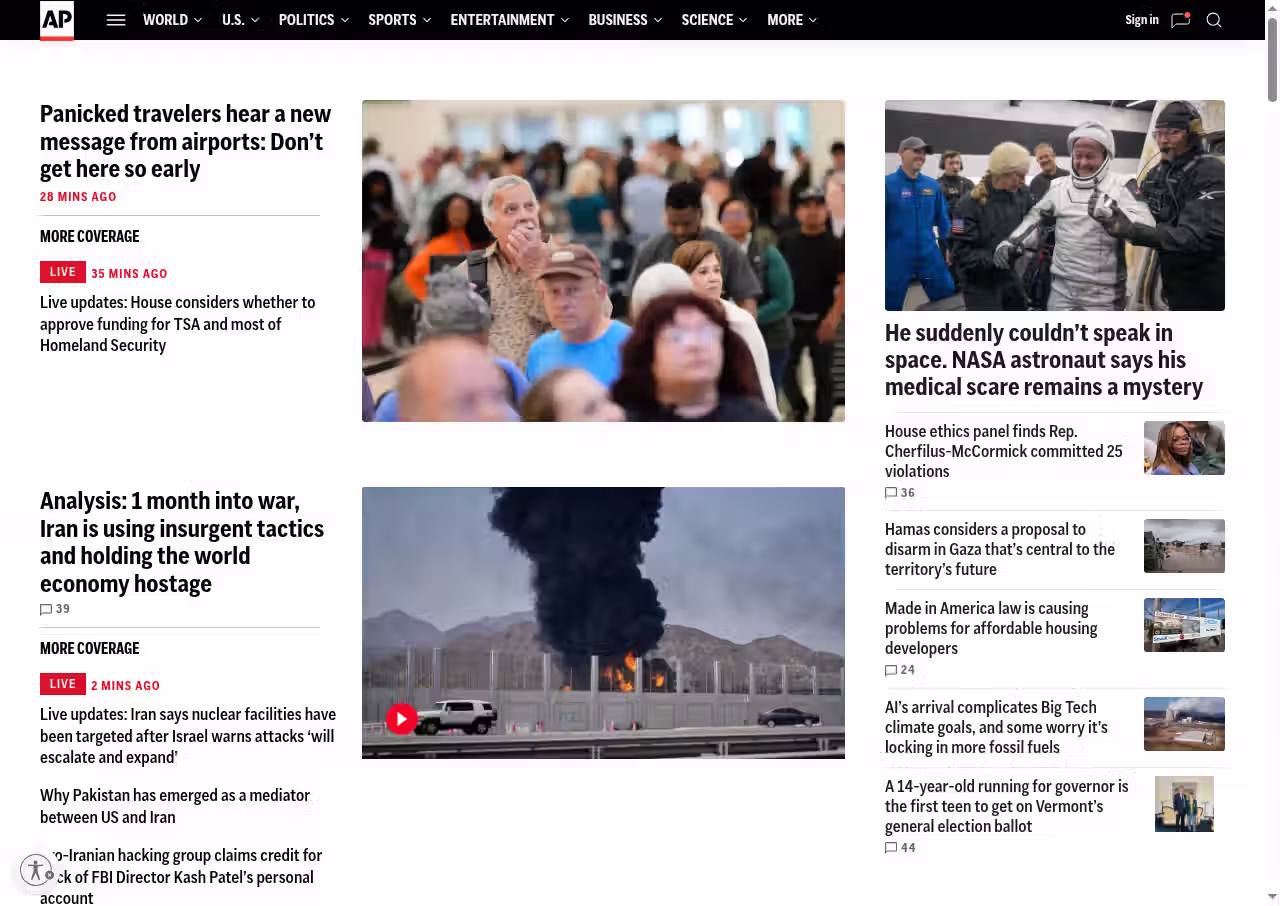The image size is (1280, 906).
Task: Click the page's vertical scrollbar
Action: pyautogui.click(x=1272, y=60)
